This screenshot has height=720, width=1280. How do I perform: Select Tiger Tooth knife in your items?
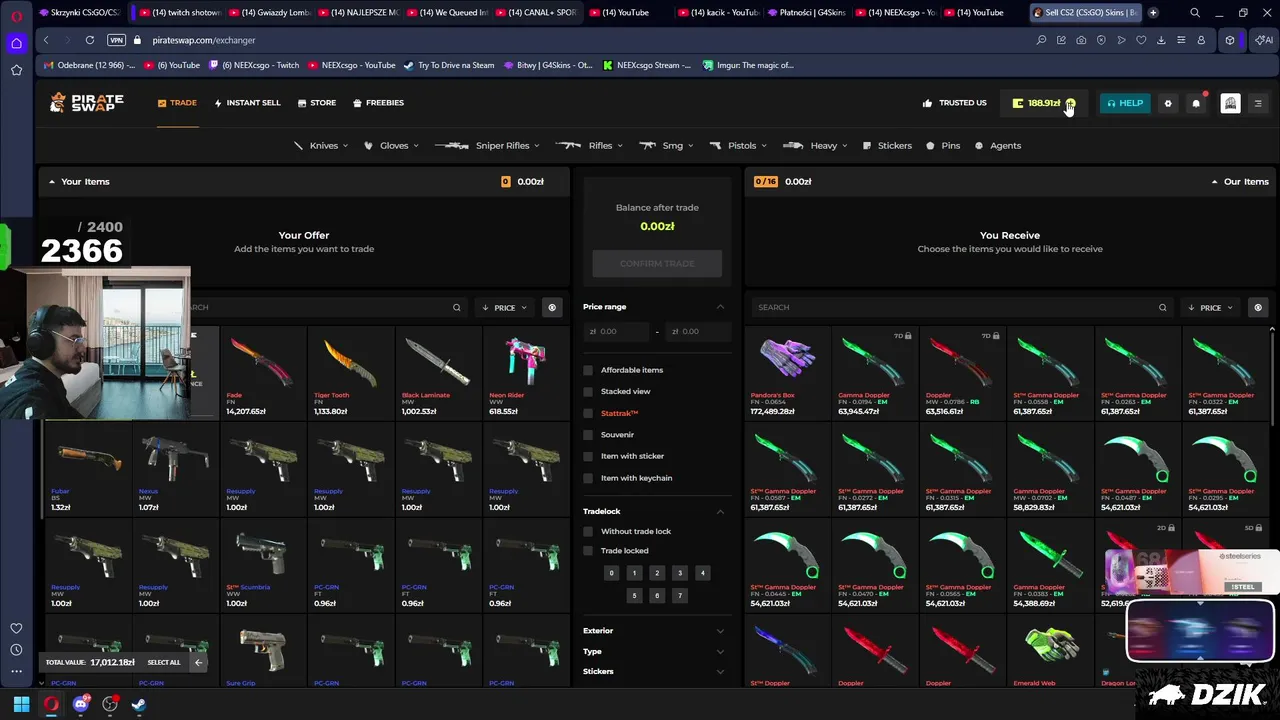tap(349, 372)
